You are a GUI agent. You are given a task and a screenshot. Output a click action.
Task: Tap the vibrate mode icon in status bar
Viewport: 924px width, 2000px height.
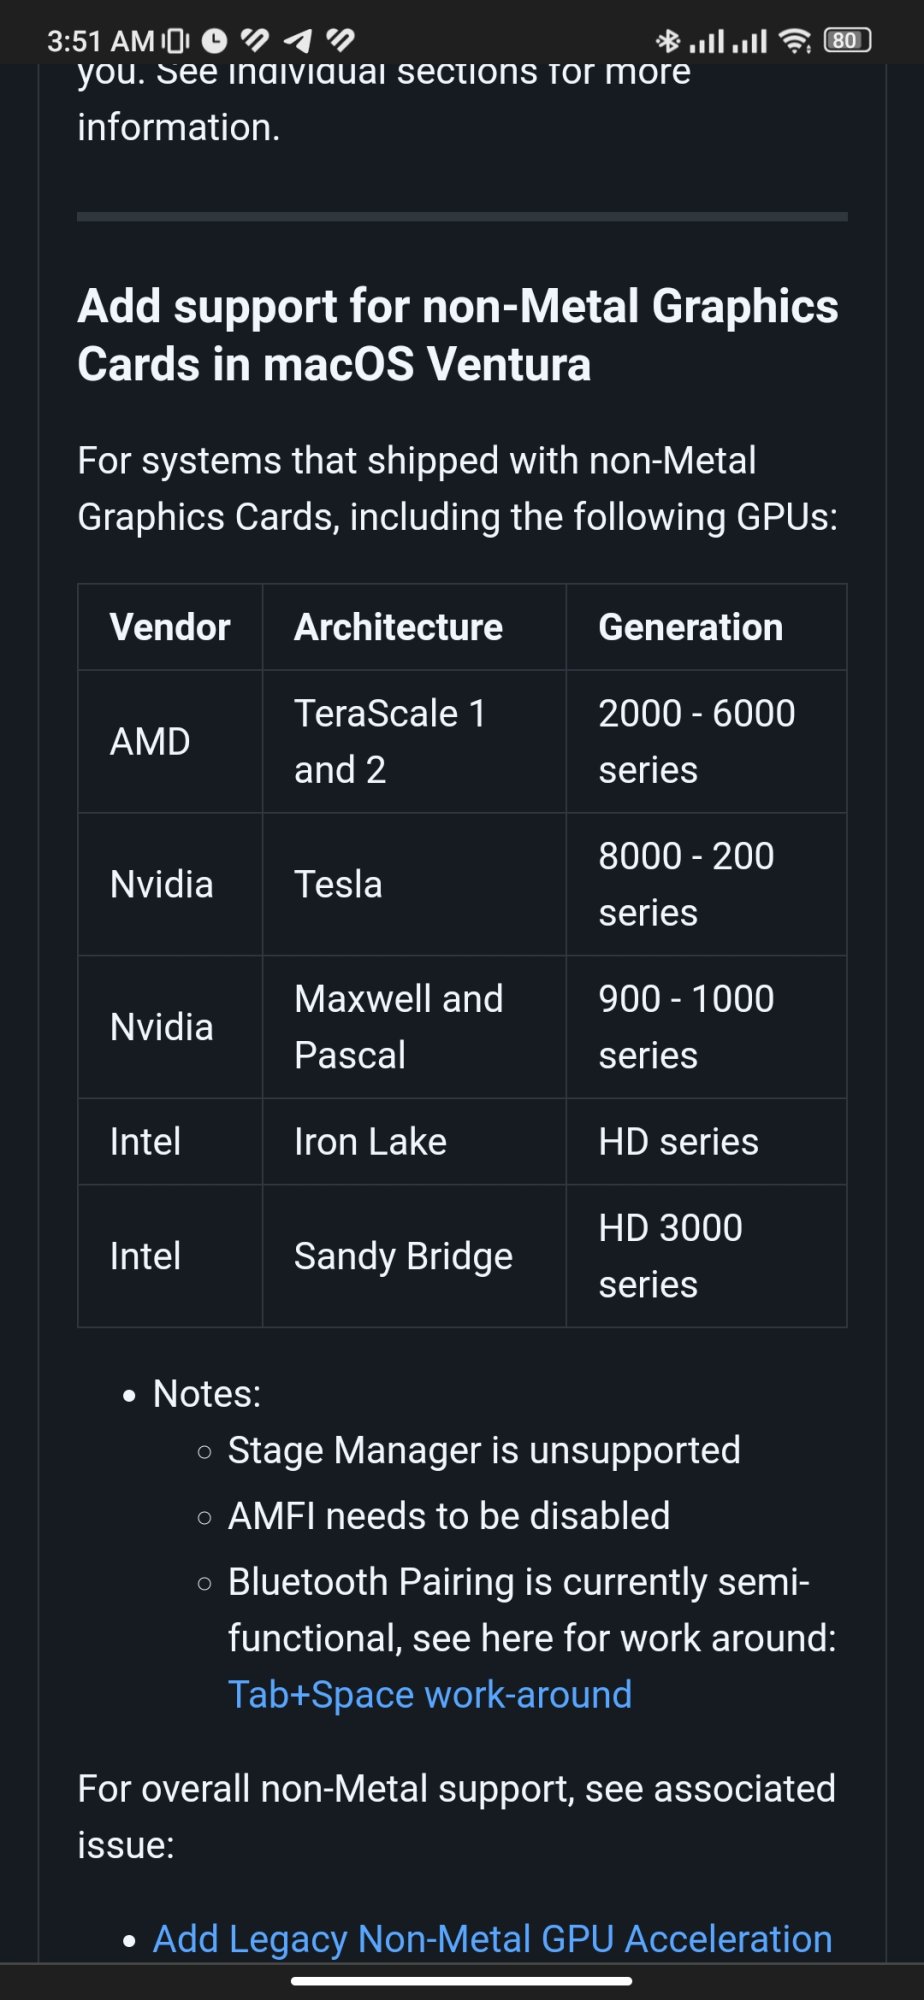point(175,41)
